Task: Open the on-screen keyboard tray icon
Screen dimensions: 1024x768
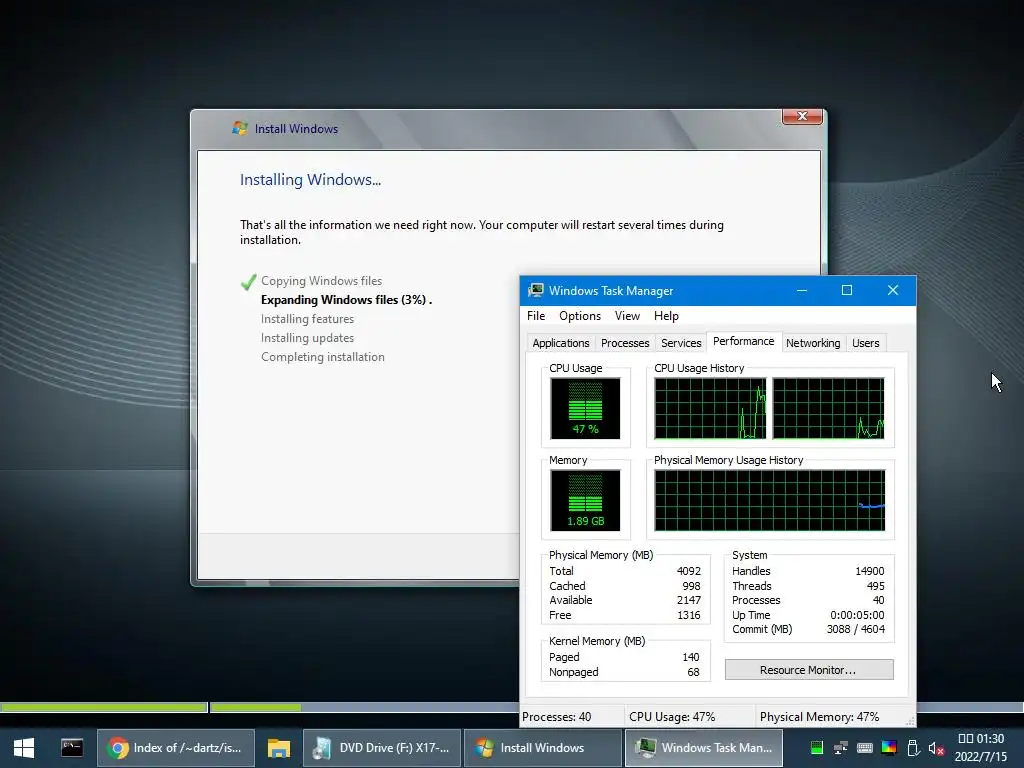Action: tap(865, 748)
